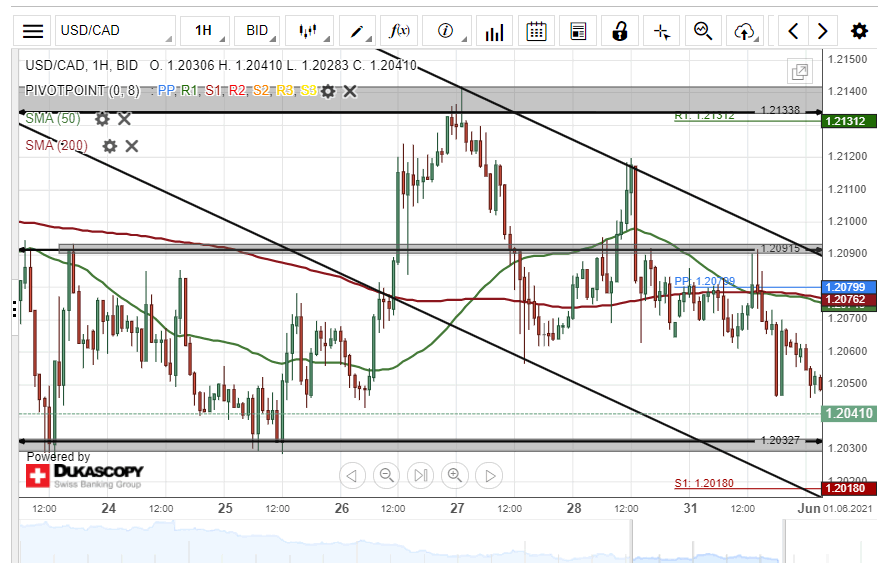The image size is (884, 571).
Task: Expand the 1H timeframe selector
Action: [207, 31]
